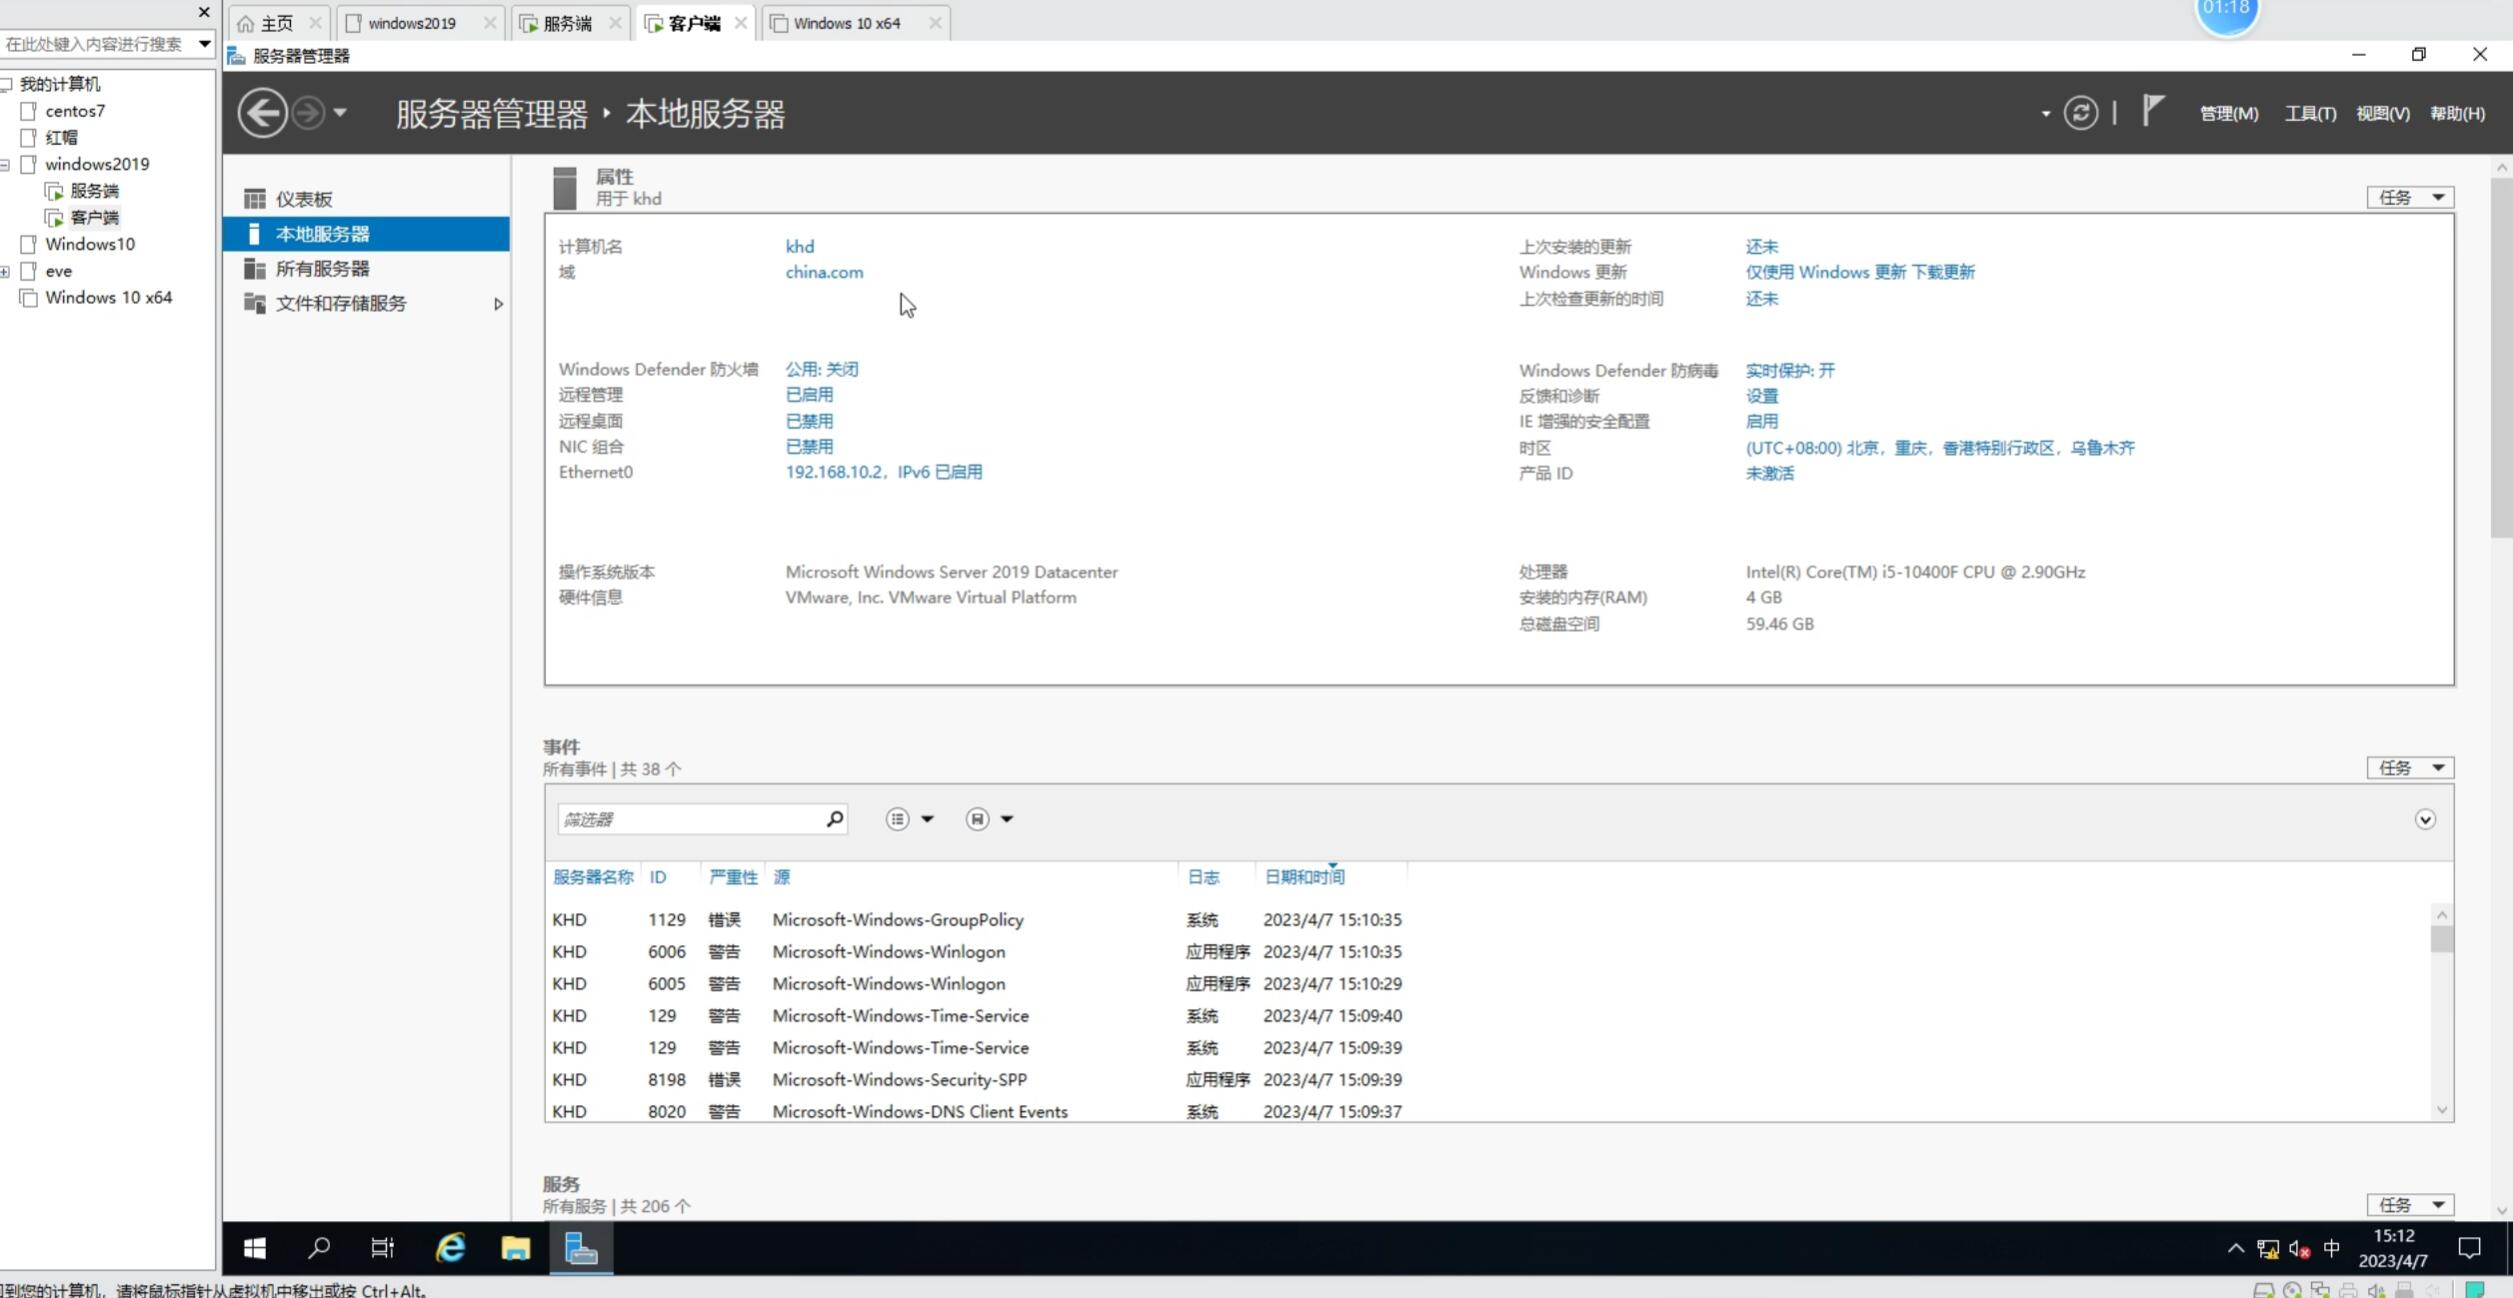Open Task View on the taskbar
The height and width of the screenshot is (1298, 2513).
[x=382, y=1247]
